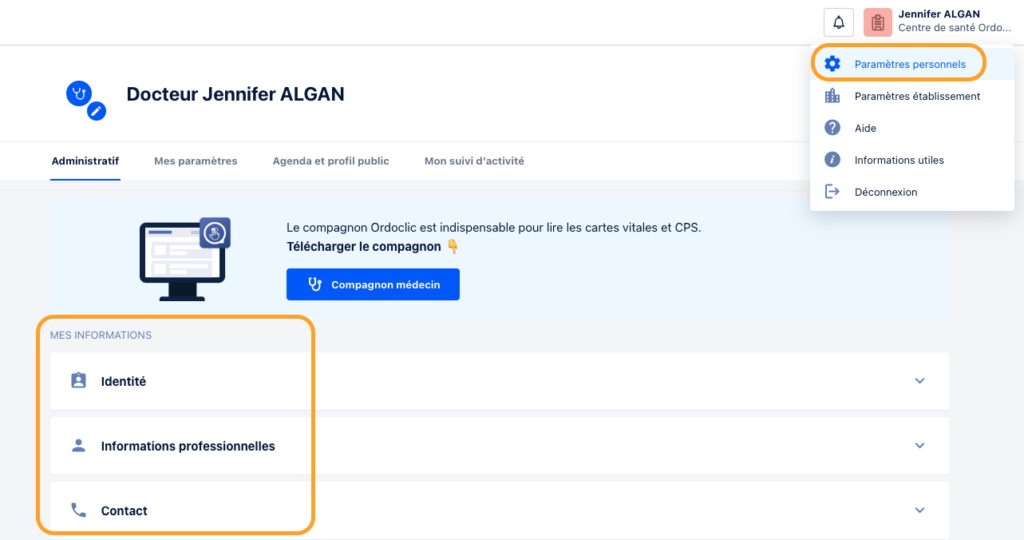Click the logout arrow Déconnexion icon

point(832,192)
